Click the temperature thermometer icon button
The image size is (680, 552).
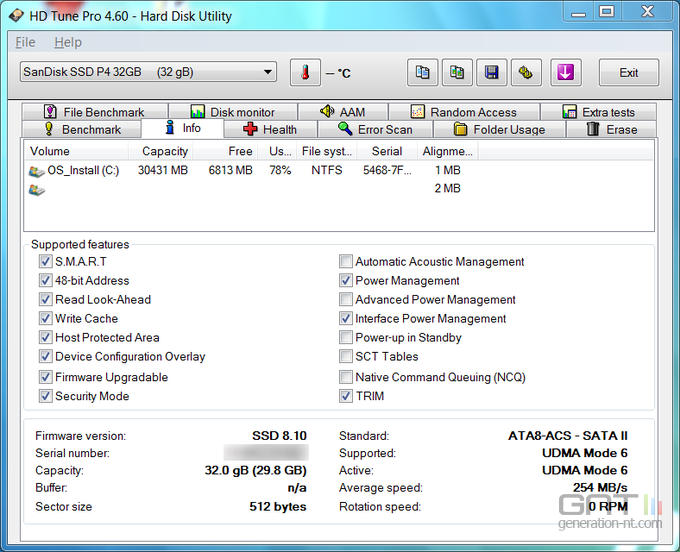click(305, 72)
